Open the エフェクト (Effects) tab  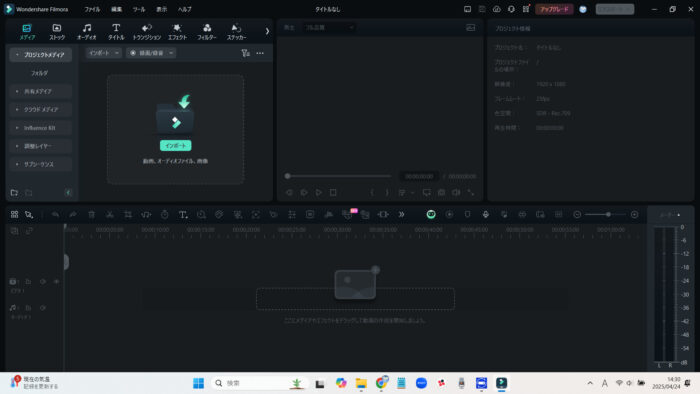(177, 32)
